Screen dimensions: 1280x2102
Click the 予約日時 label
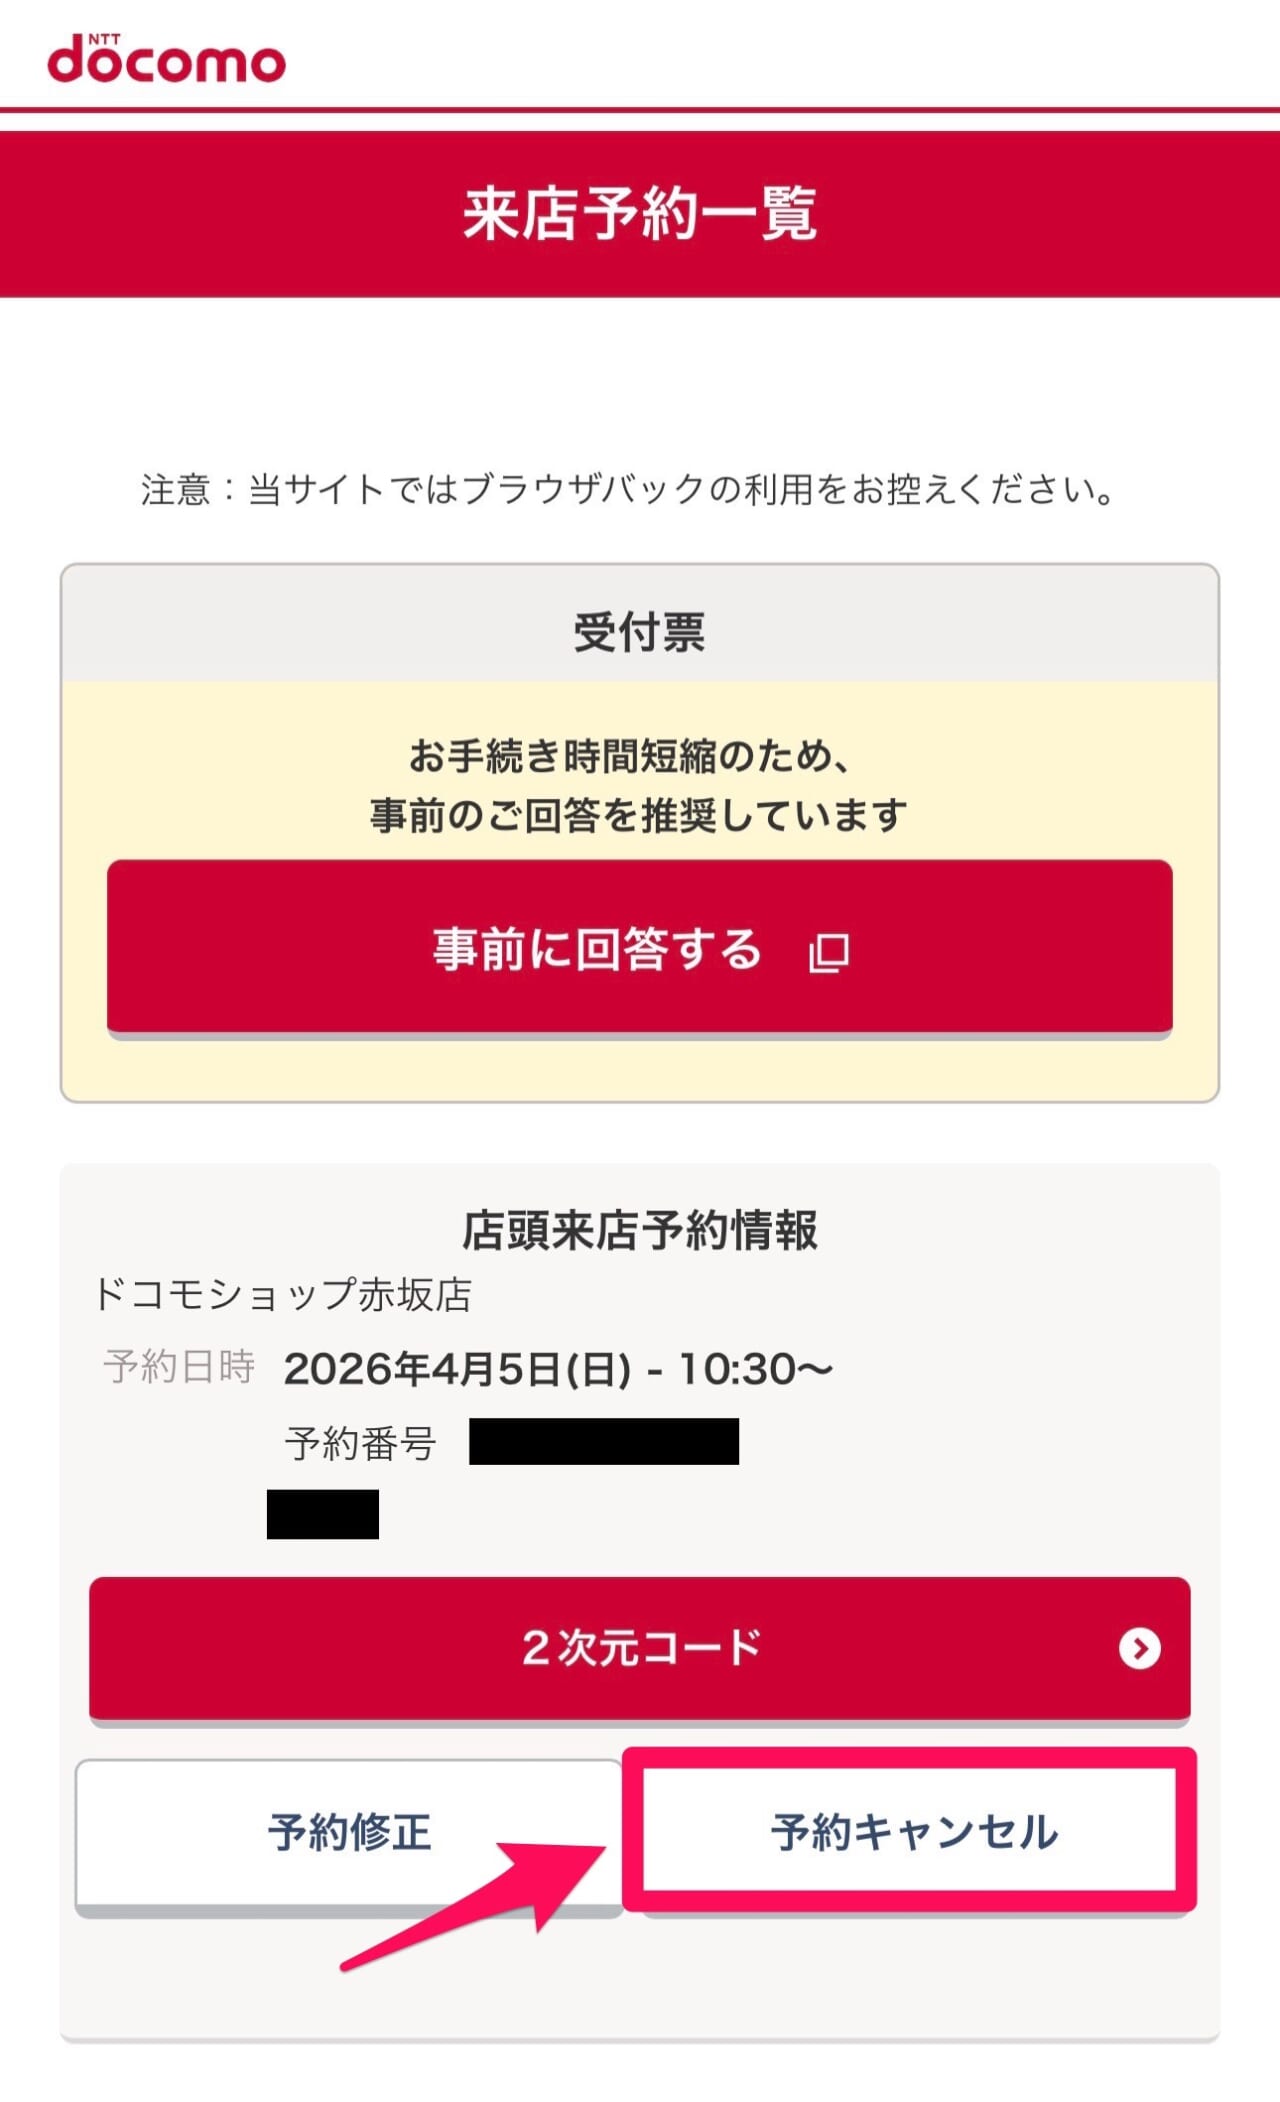pyautogui.click(x=179, y=1367)
